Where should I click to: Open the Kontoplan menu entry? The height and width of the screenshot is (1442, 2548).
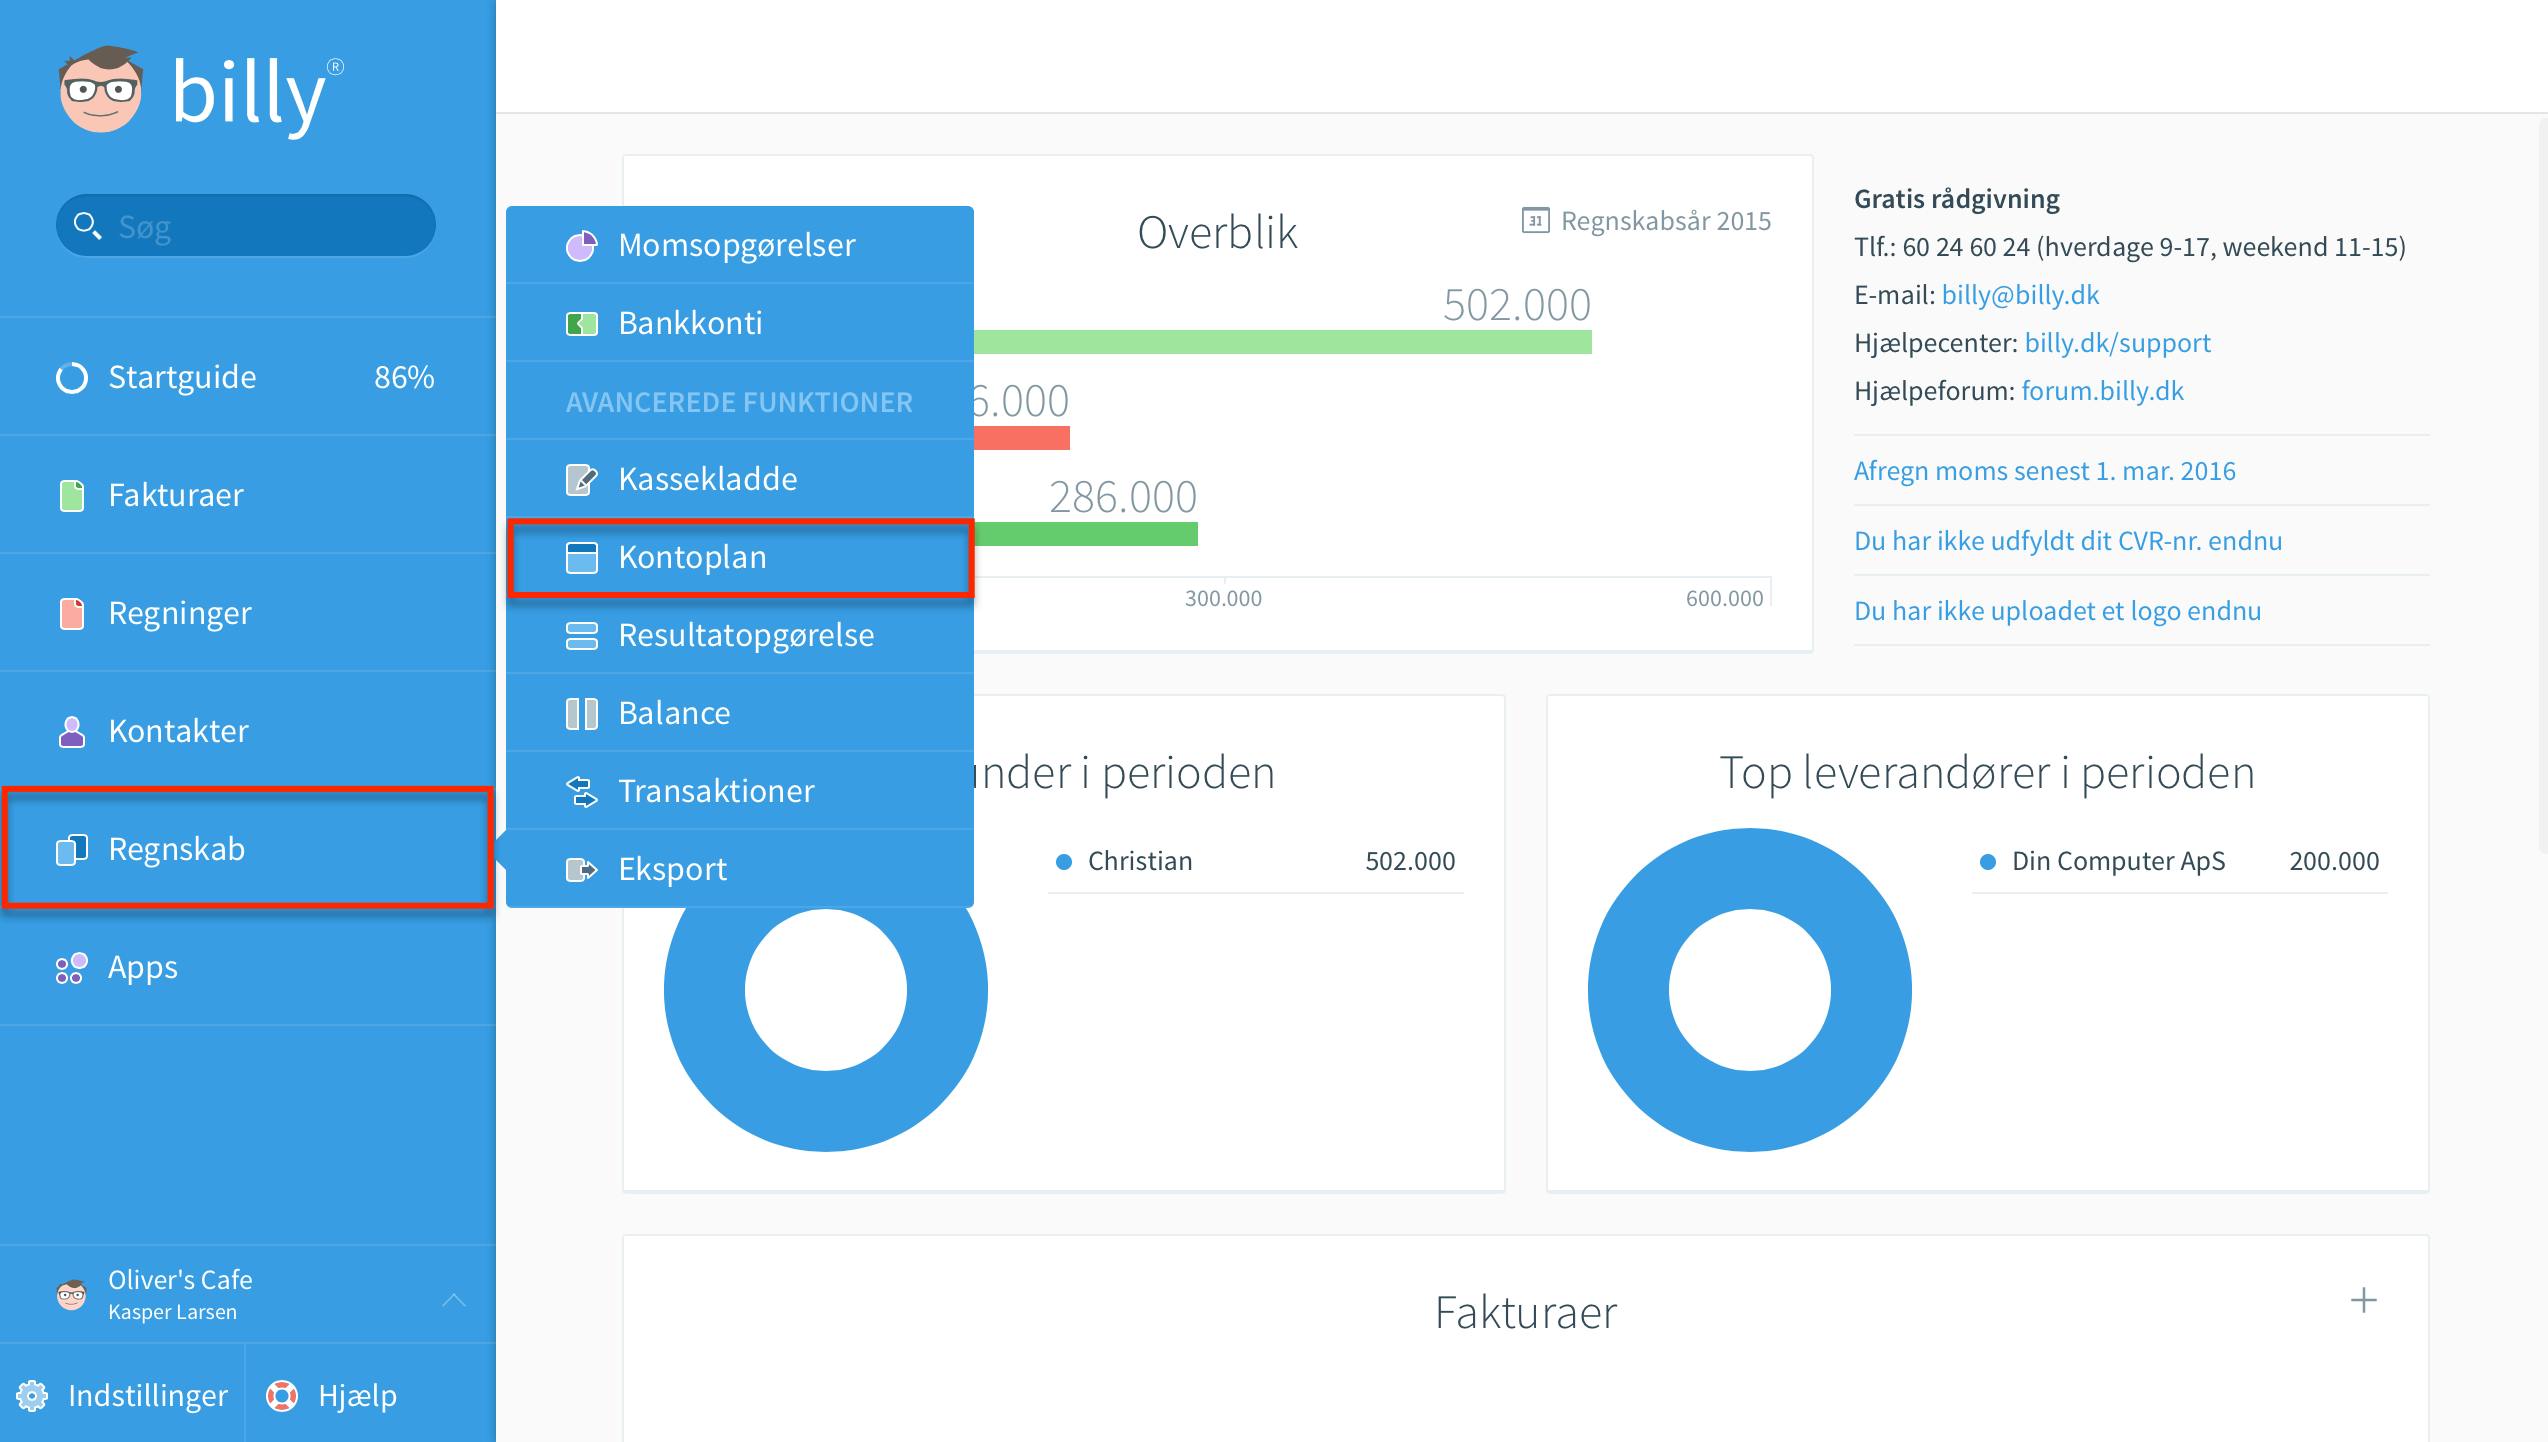pos(740,557)
